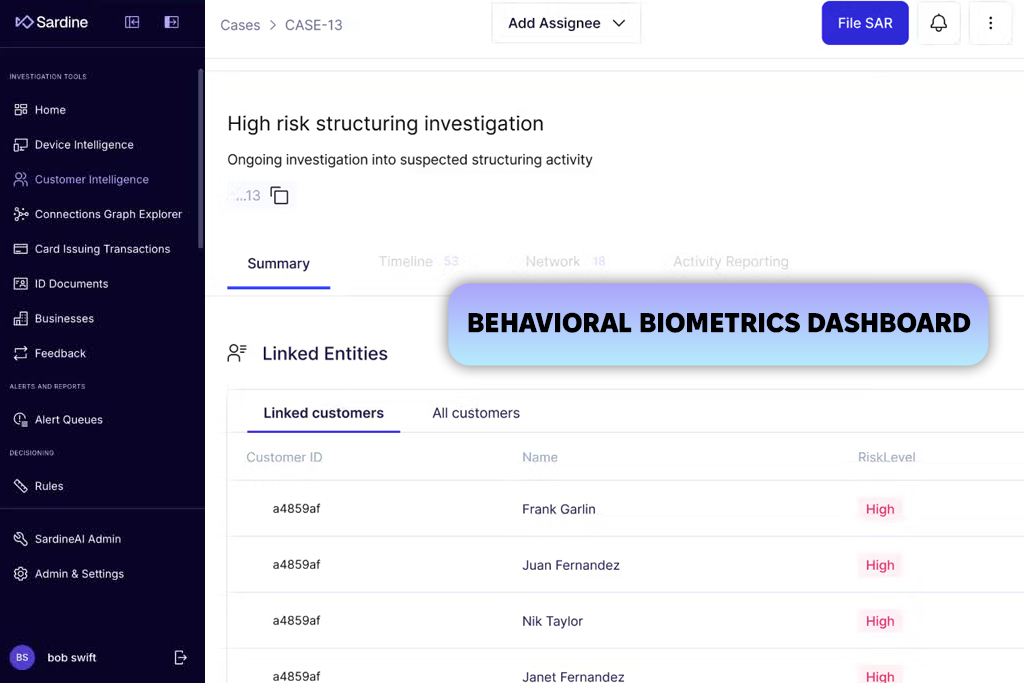The width and height of the screenshot is (1024, 683).
Task: Click High risk badge for Juan Fernandez
Action: [880, 565]
